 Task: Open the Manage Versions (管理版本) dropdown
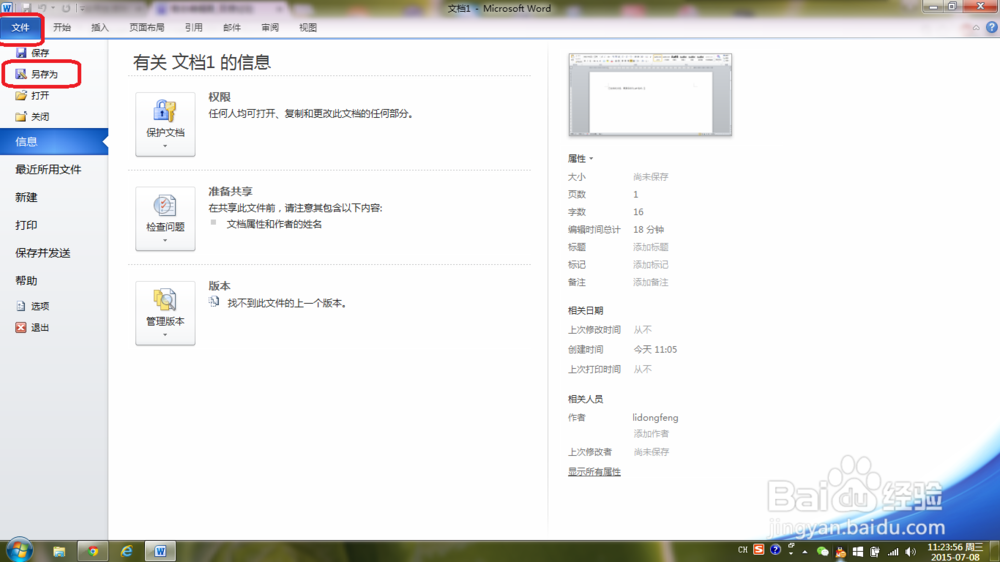[165, 313]
